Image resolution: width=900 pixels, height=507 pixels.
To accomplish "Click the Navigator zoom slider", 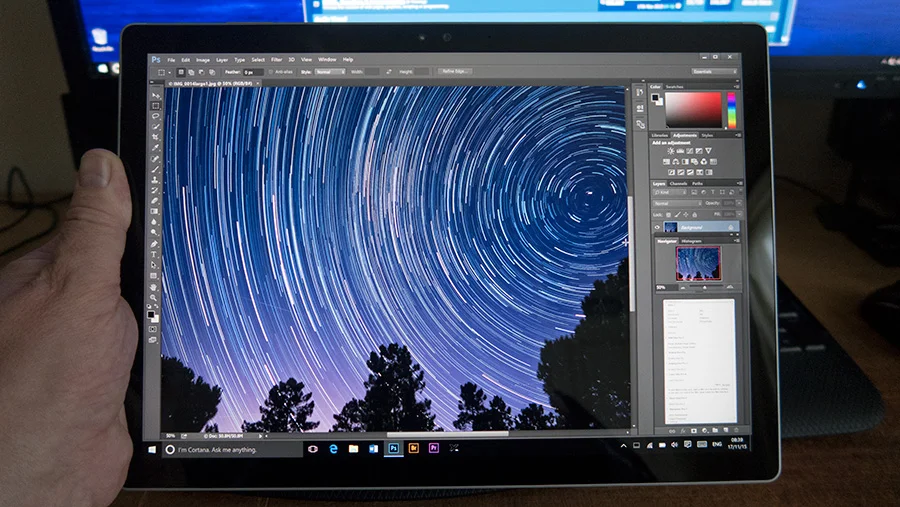I will 707,286.
